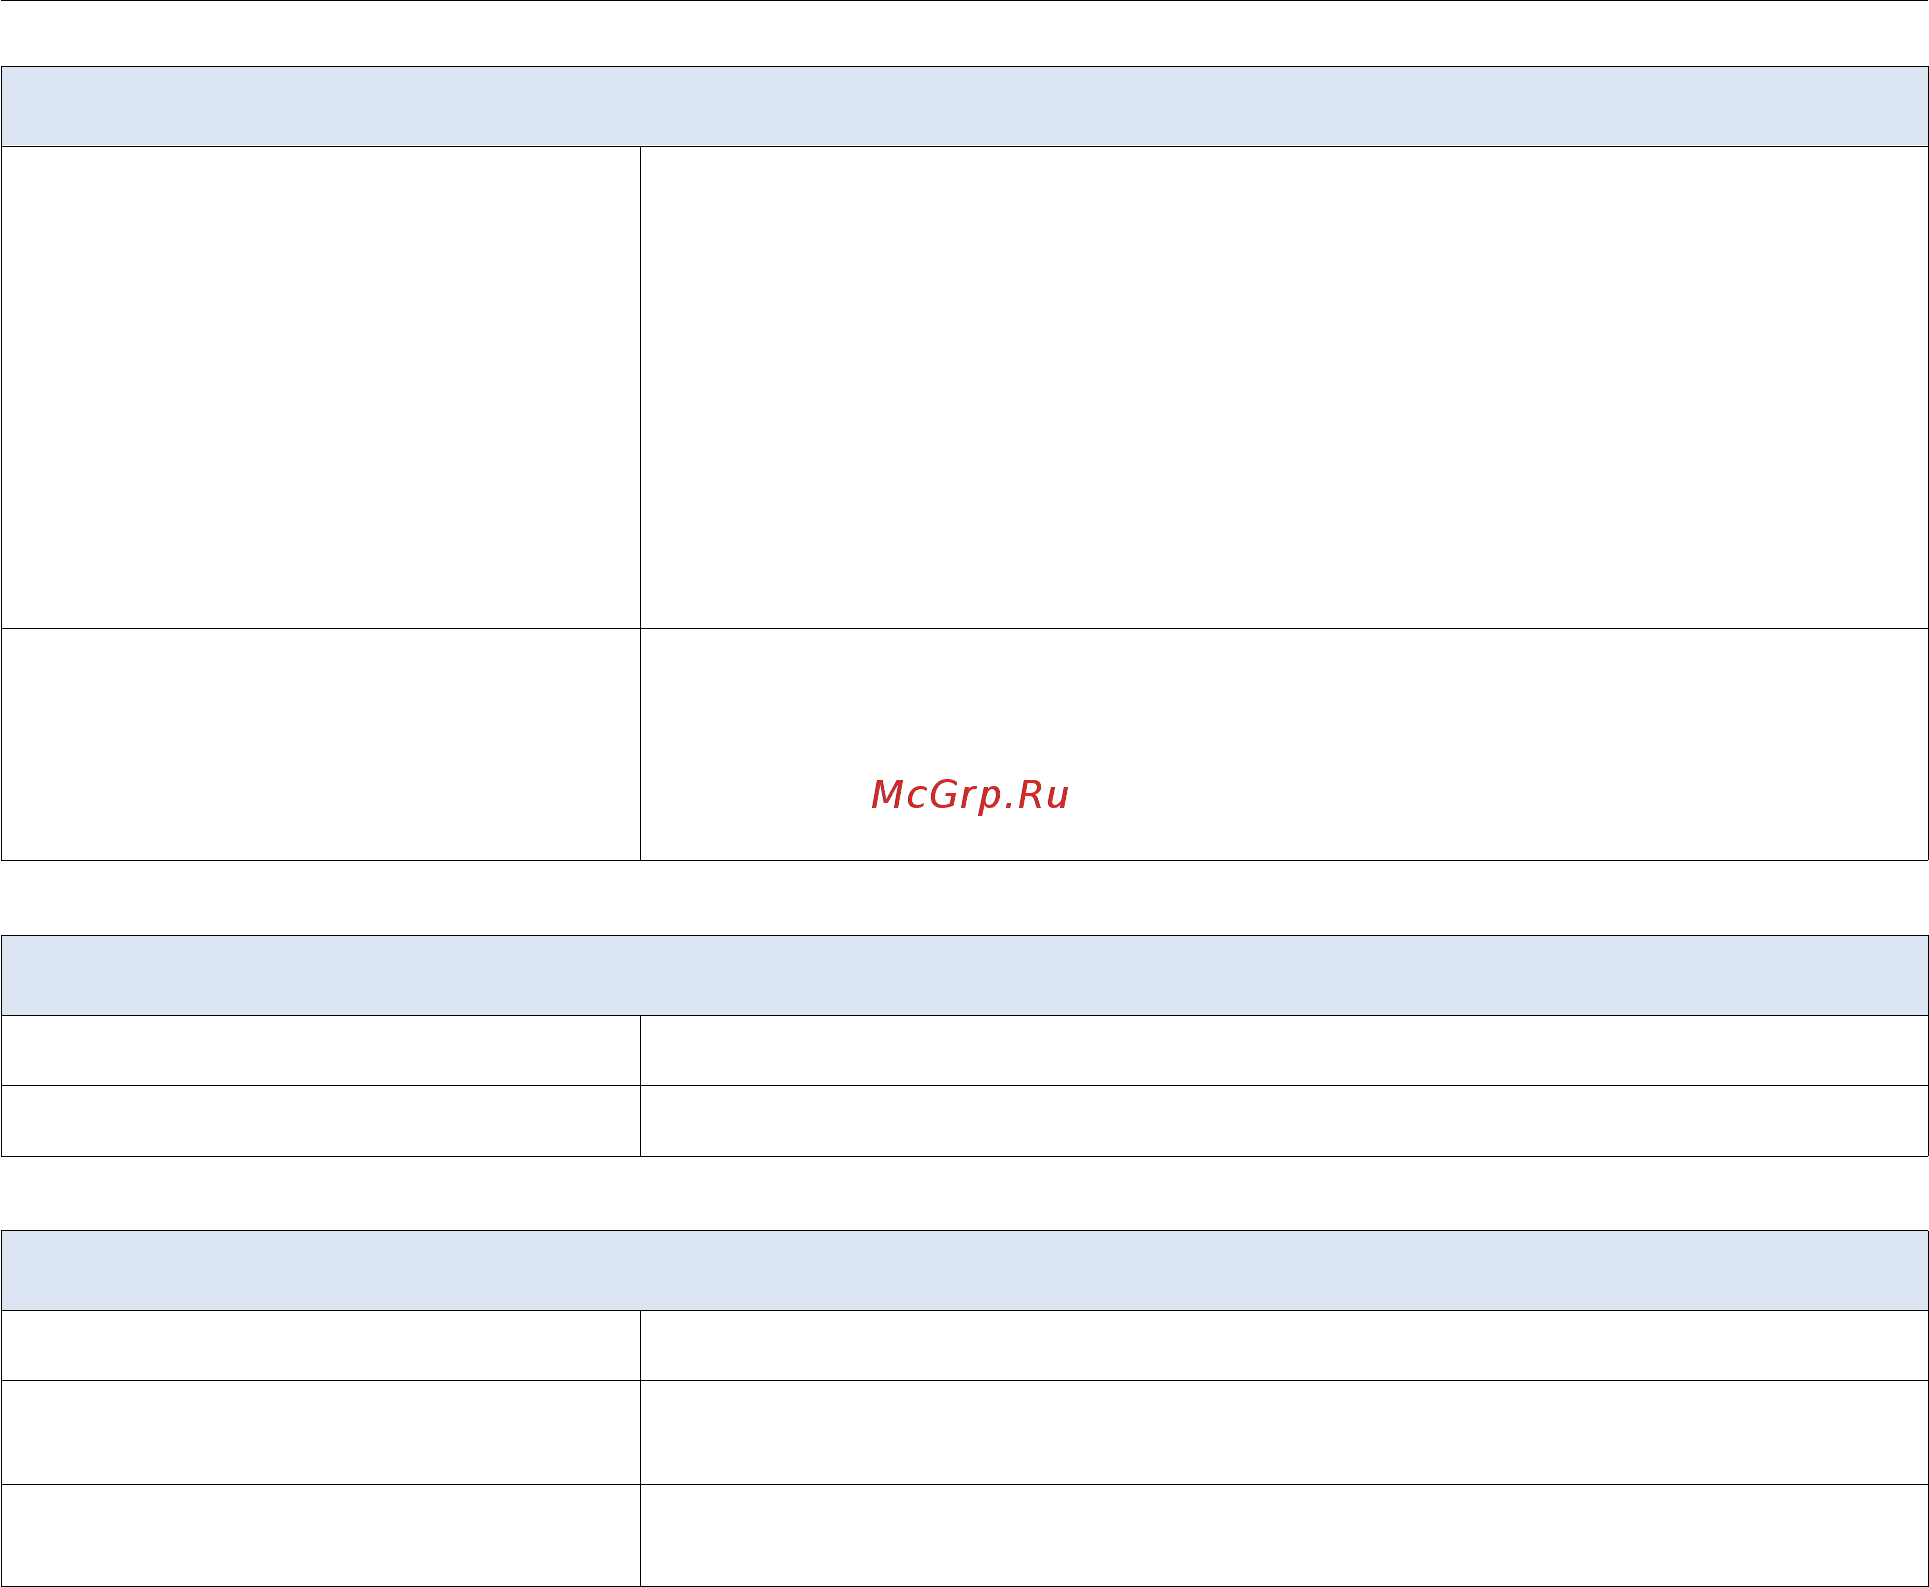Select second table's last-row right cell
The image size is (1929, 1587).
point(1284,1121)
